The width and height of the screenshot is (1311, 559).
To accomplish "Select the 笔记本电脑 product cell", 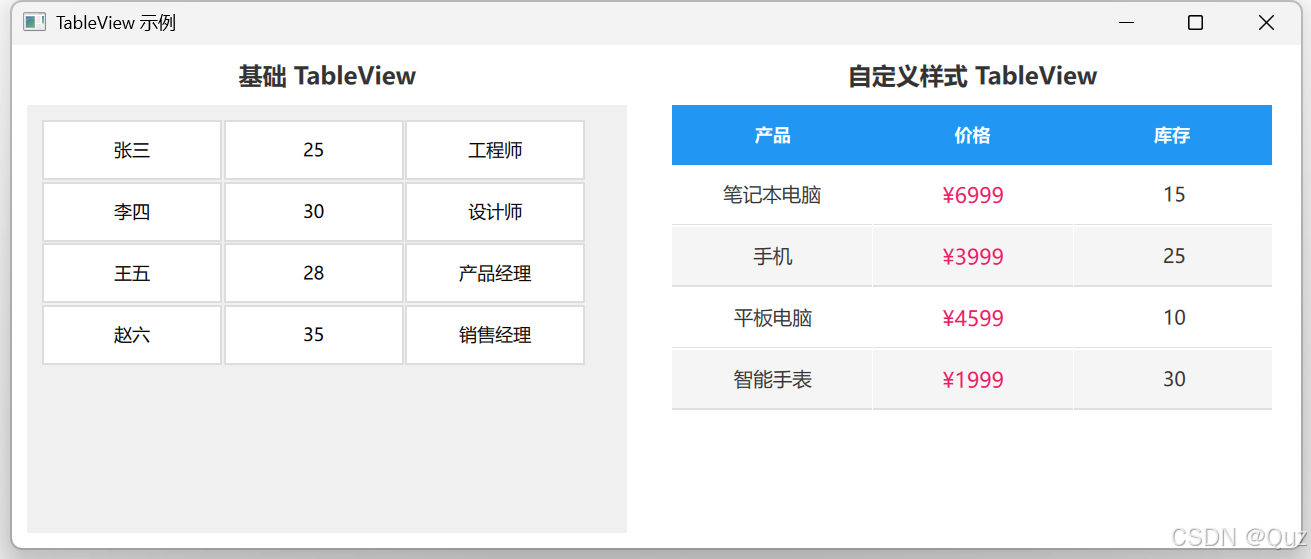I will tap(772, 195).
